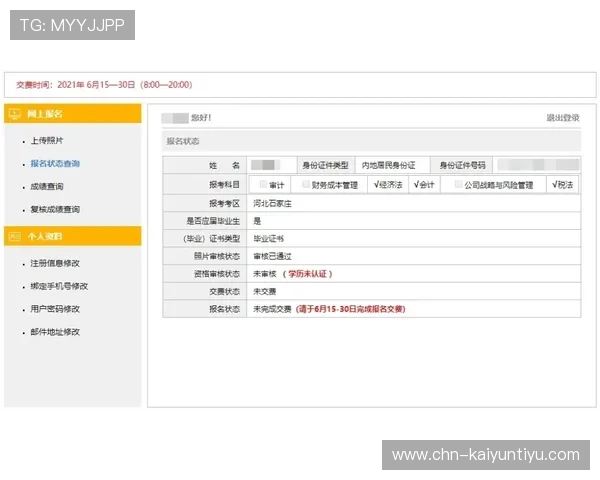Click the 未交费 payment status value
This screenshot has width=600, height=480.
(264, 291)
